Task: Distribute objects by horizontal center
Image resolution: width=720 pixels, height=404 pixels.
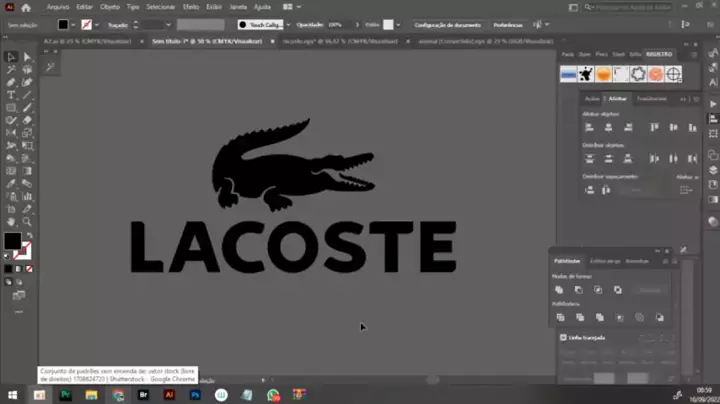Action: (673, 159)
